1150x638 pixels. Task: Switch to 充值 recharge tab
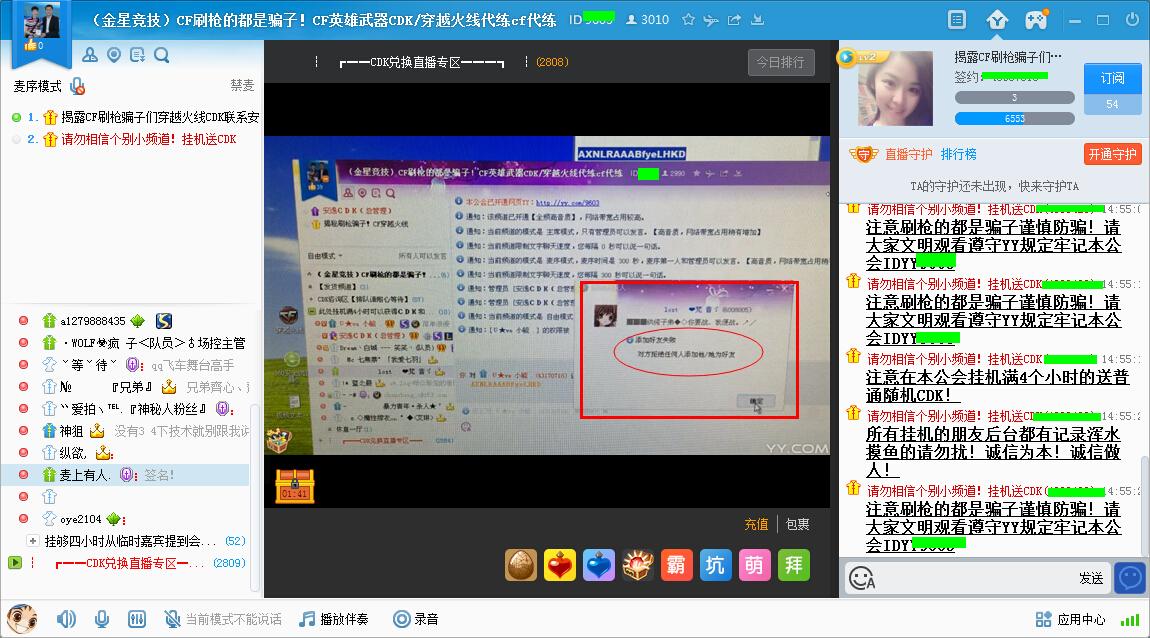756,524
